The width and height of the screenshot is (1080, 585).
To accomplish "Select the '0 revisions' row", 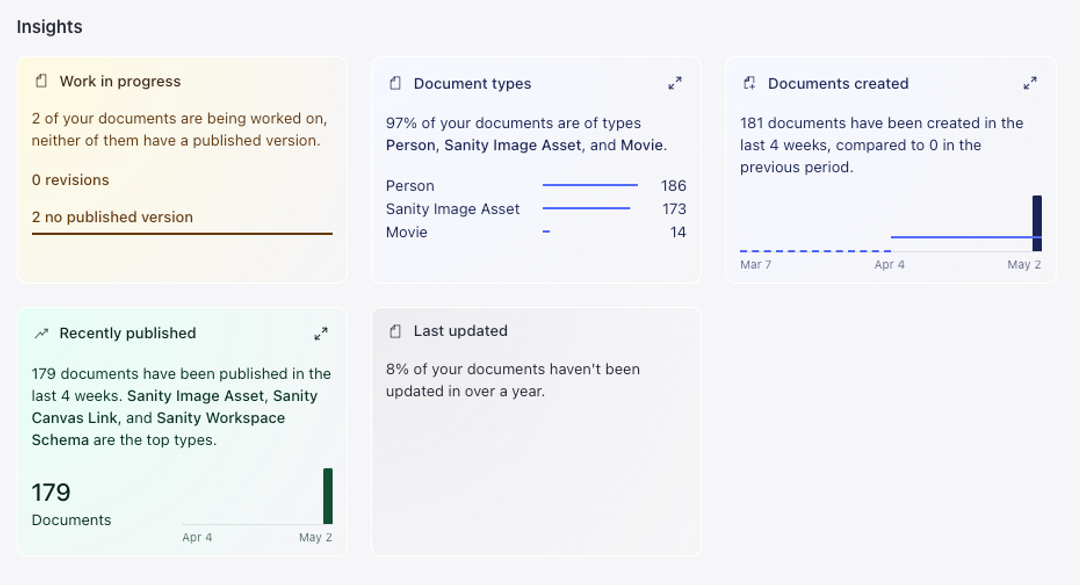I will pos(70,180).
